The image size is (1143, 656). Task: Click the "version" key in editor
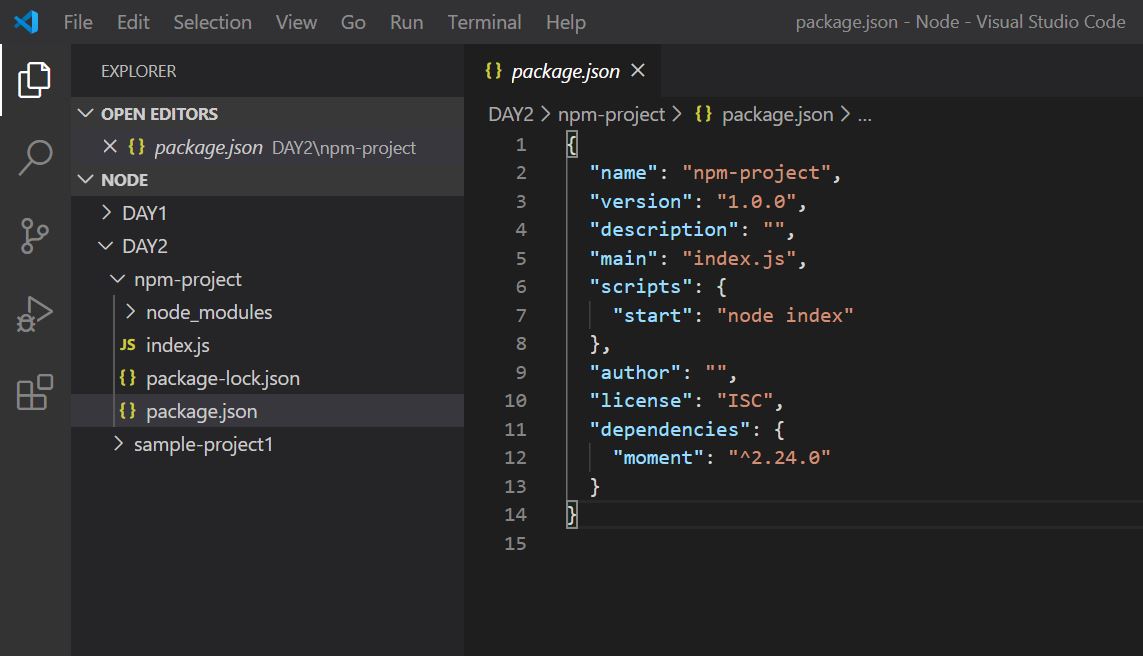pos(641,201)
